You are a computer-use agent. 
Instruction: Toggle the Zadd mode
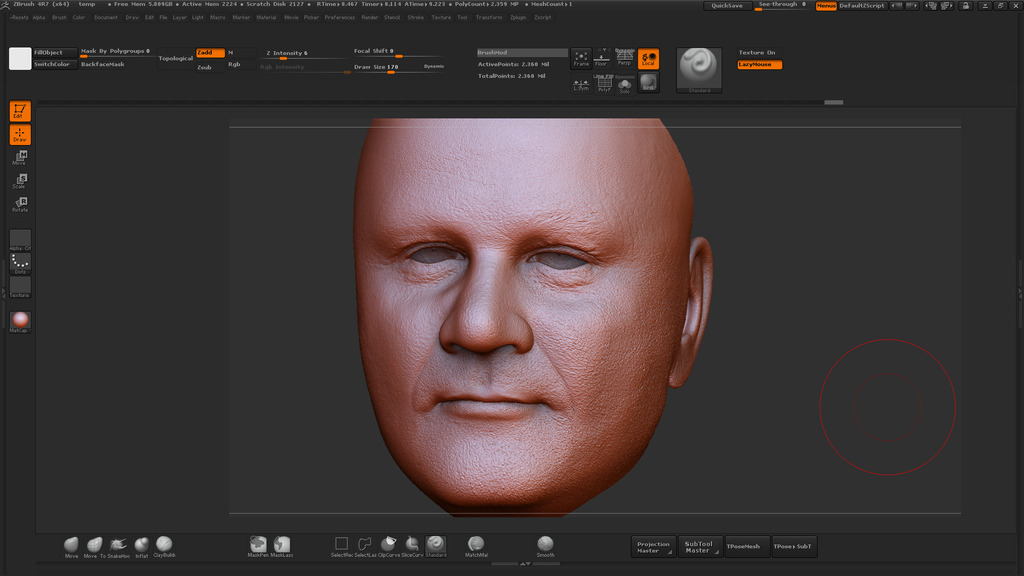[210, 52]
